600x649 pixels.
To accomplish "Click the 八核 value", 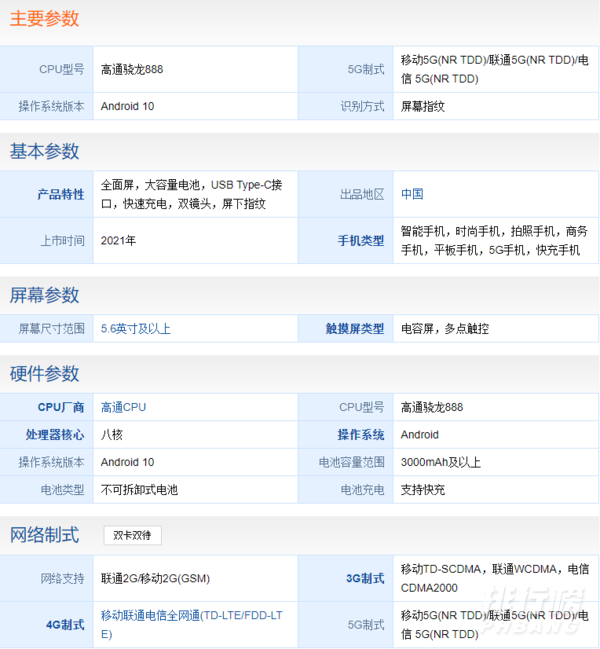I will pyautogui.click(x=112, y=435).
